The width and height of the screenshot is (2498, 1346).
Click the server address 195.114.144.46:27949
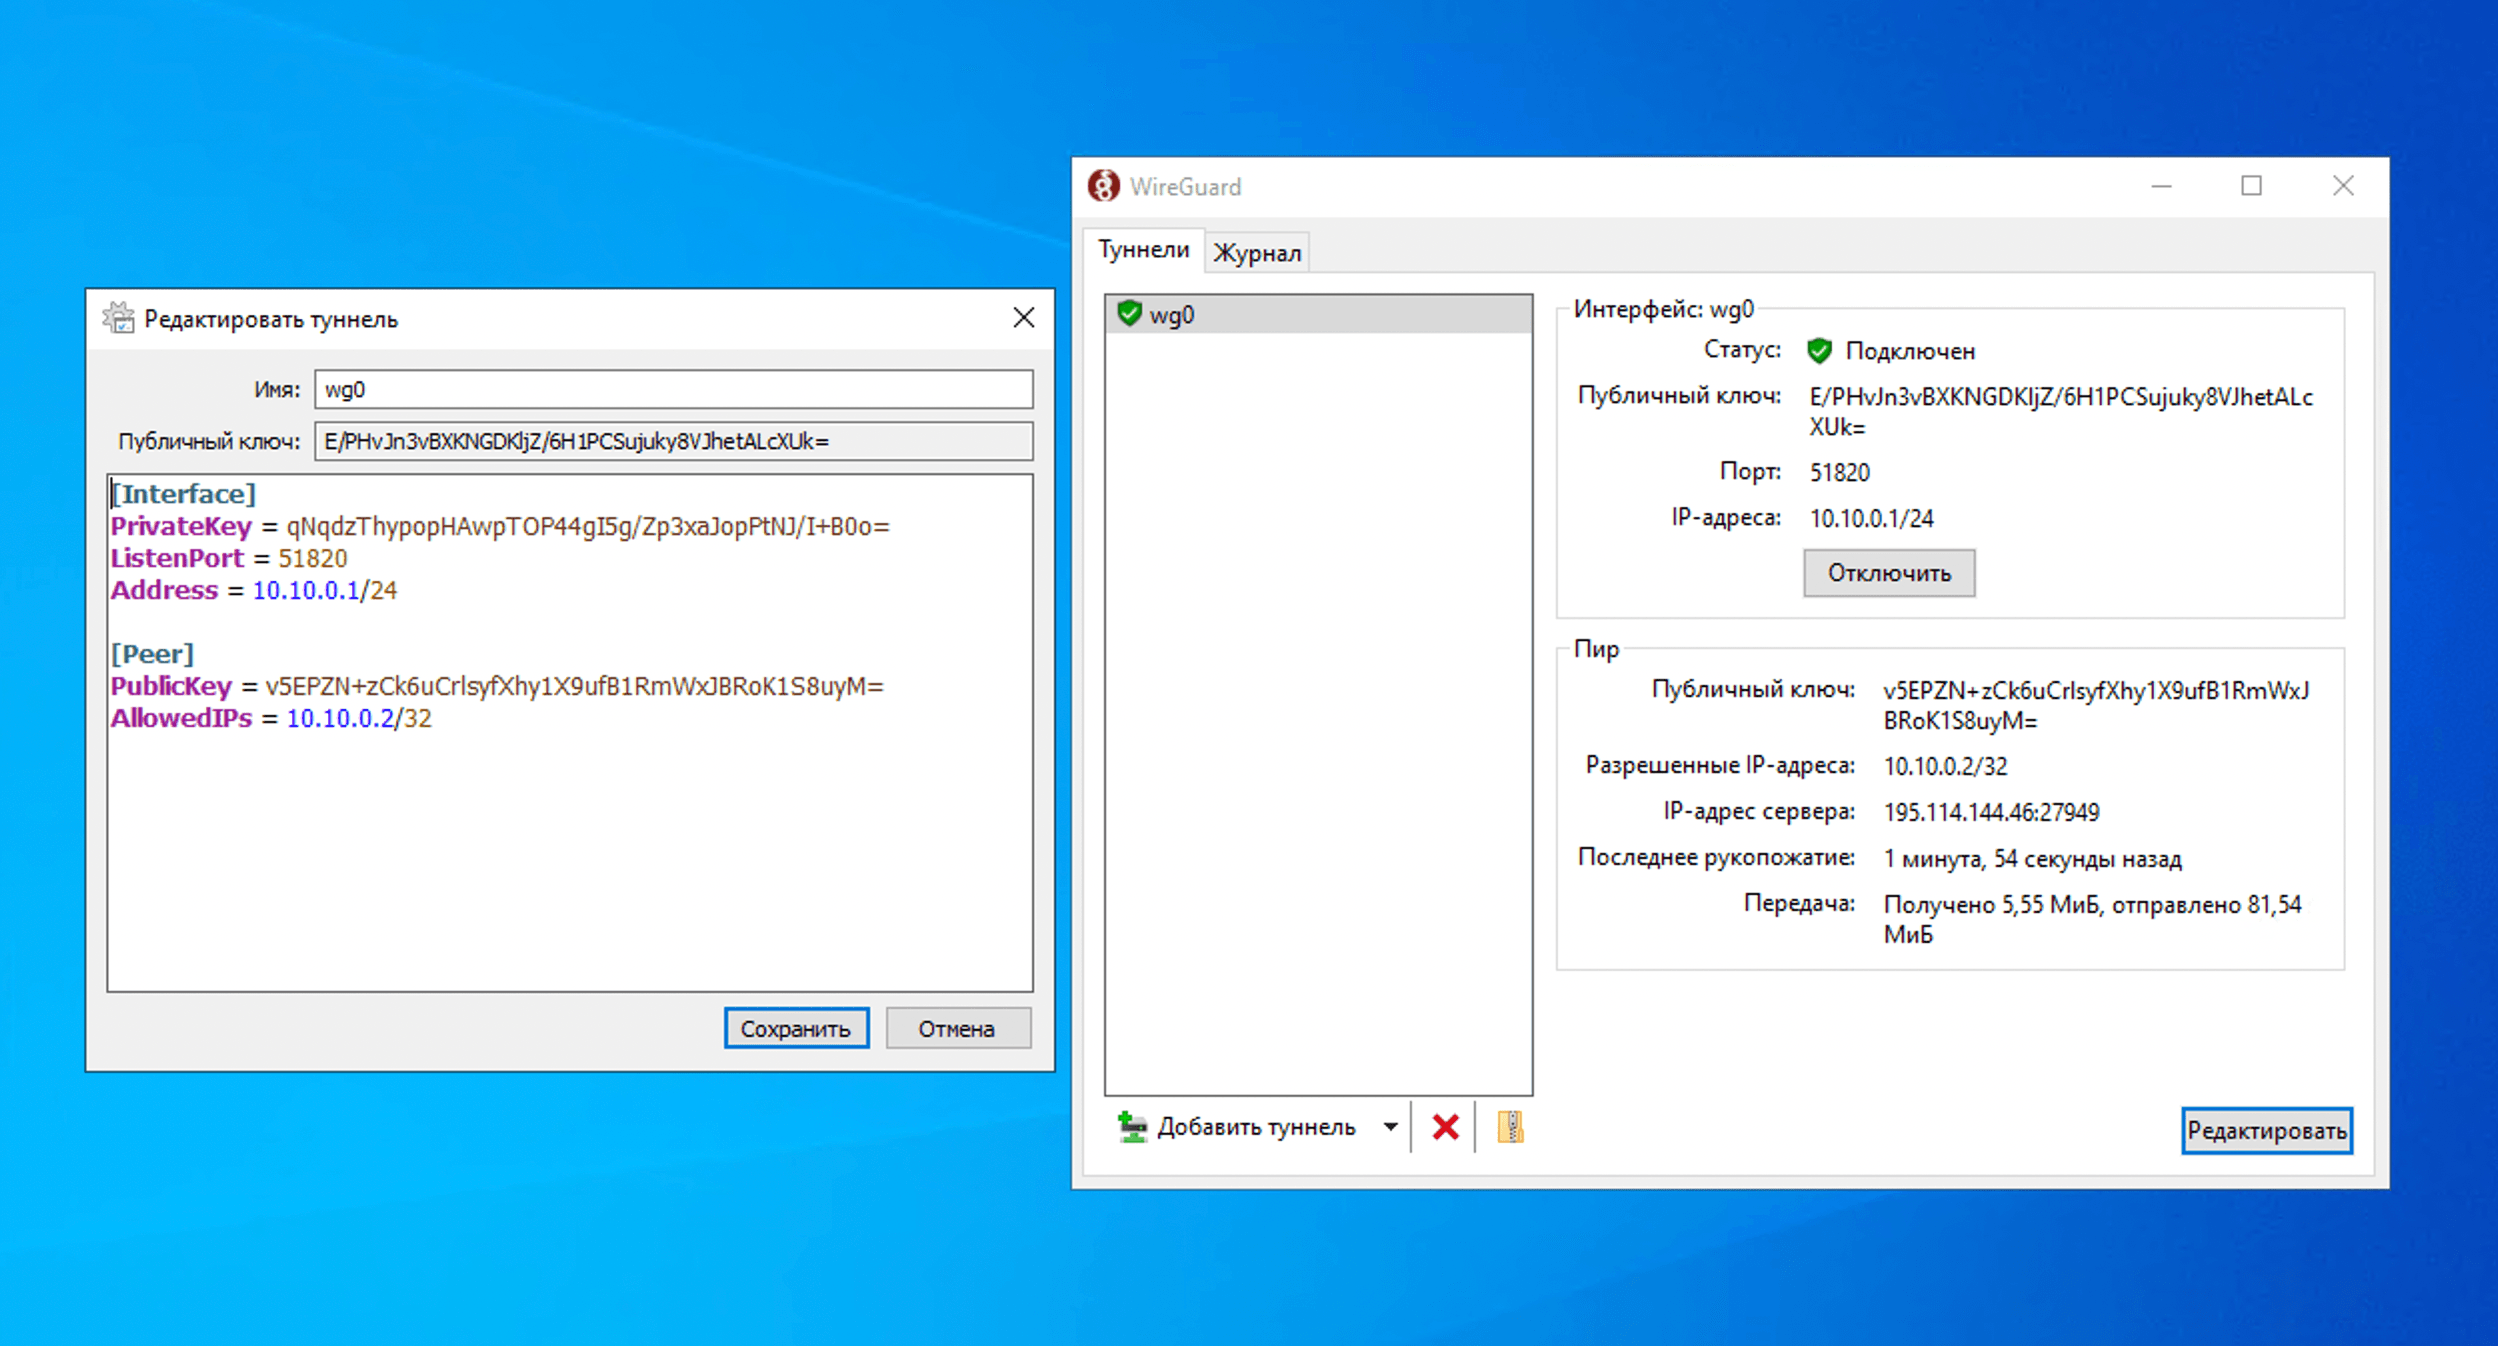(x=1991, y=812)
